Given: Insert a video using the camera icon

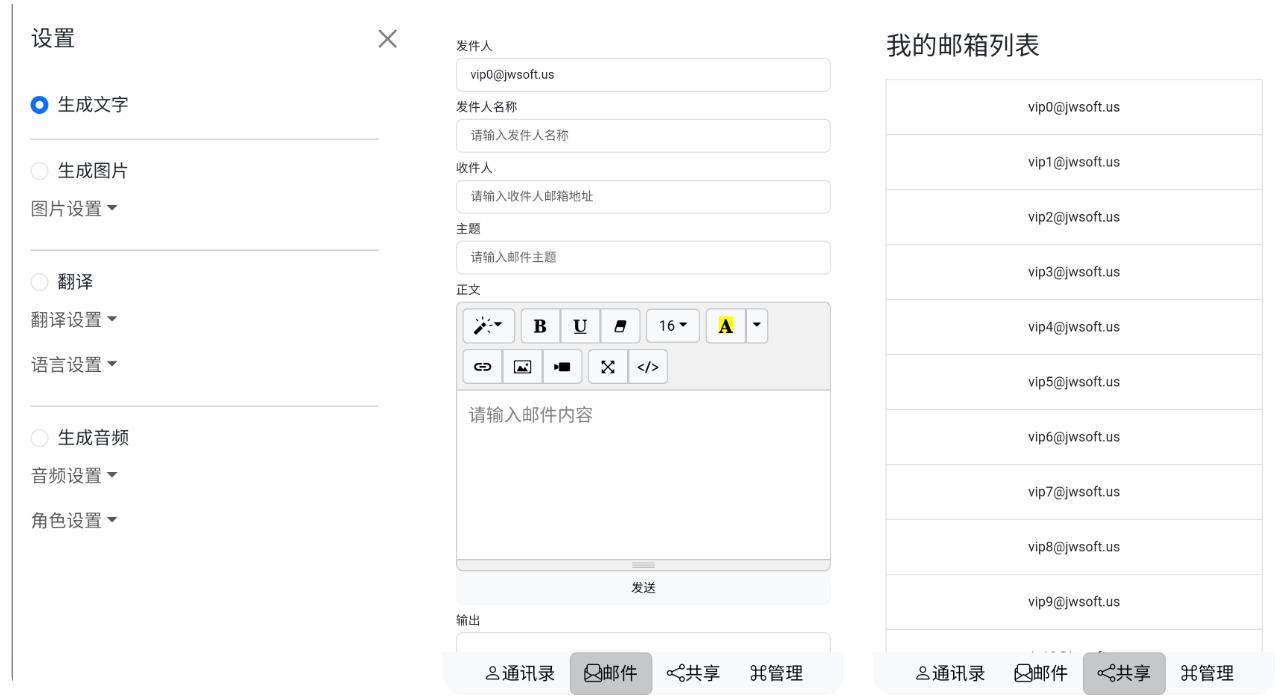Looking at the screenshot, I should point(562,367).
